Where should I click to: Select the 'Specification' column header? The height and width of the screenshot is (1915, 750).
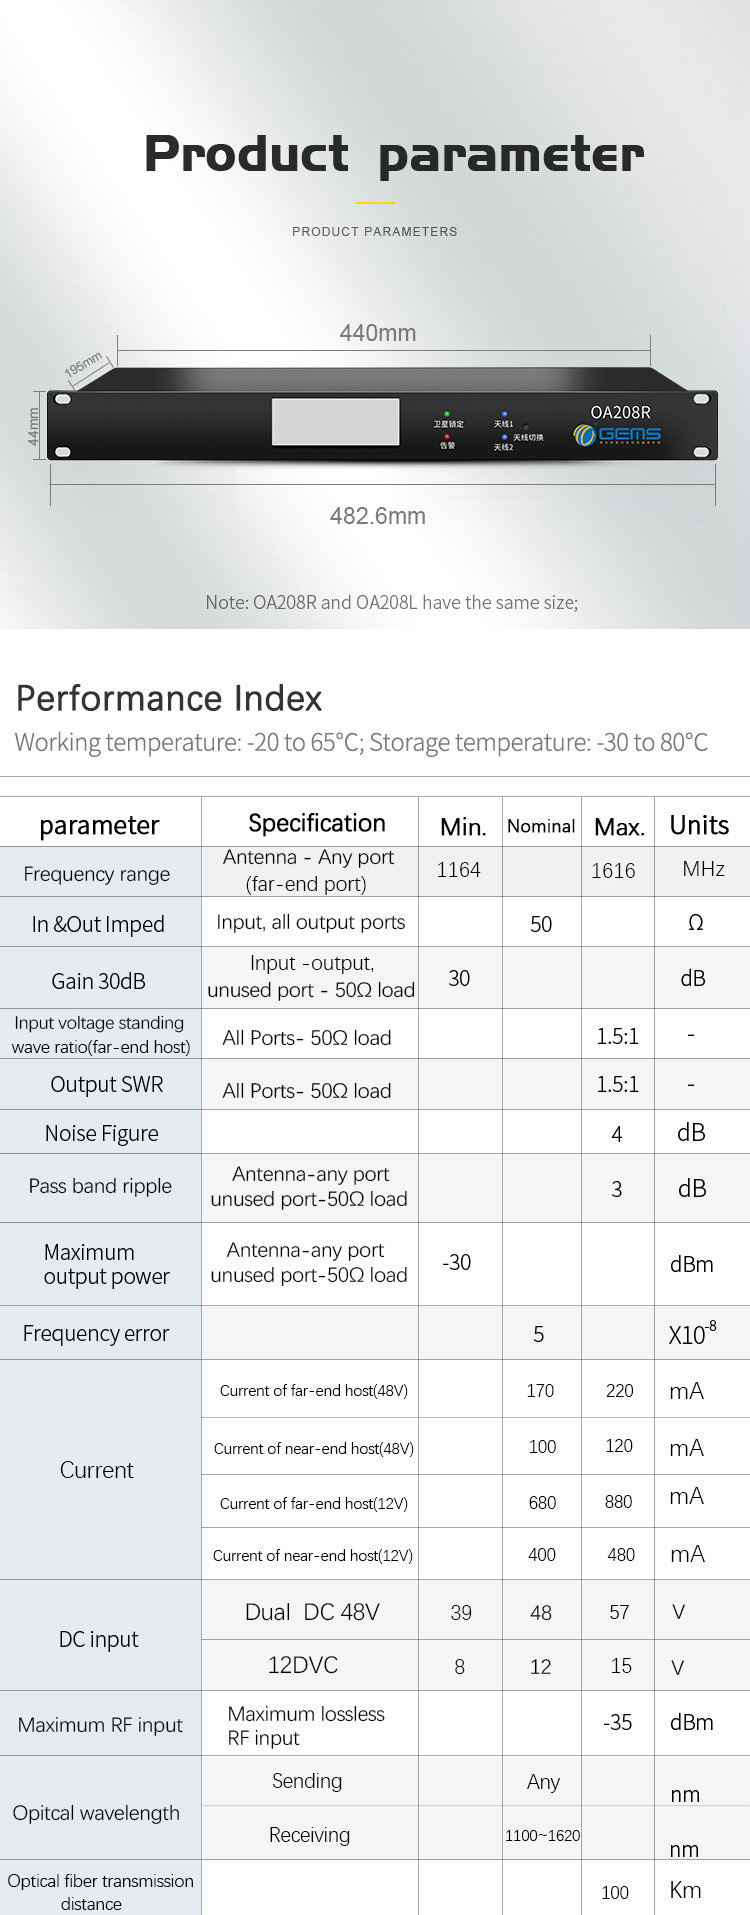[x=316, y=823]
